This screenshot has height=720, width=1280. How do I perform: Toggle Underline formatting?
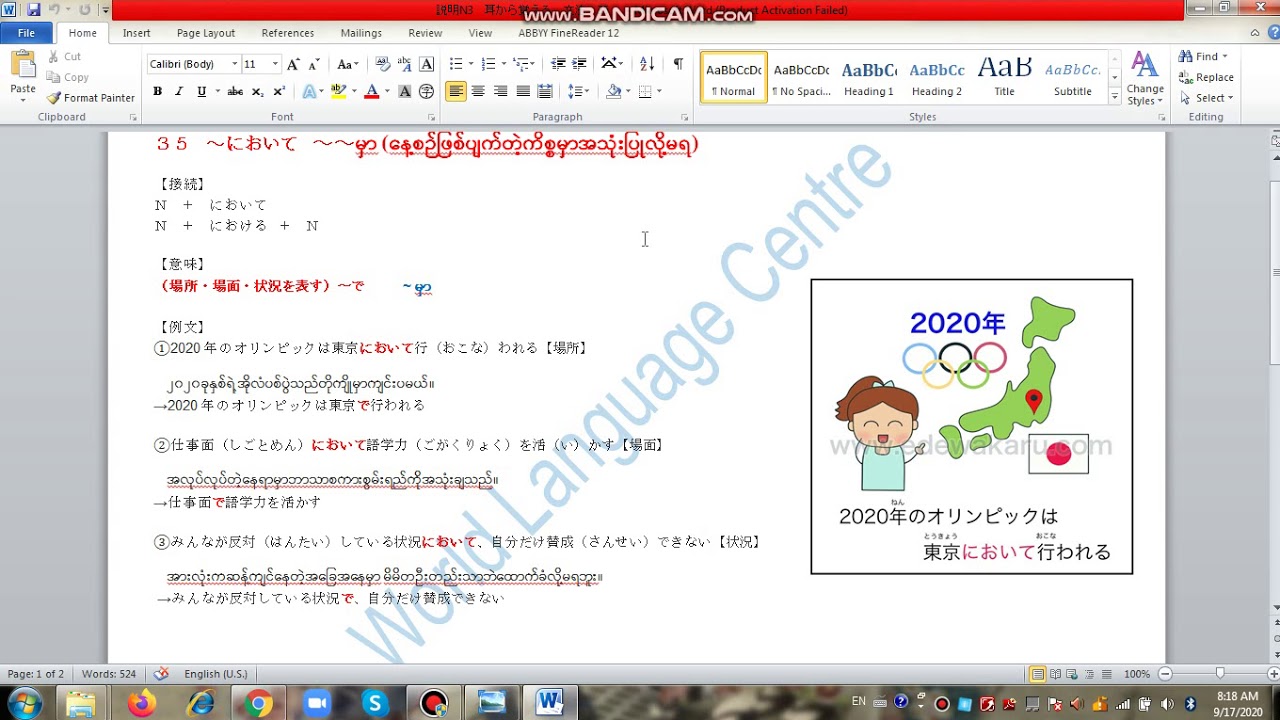click(x=201, y=91)
